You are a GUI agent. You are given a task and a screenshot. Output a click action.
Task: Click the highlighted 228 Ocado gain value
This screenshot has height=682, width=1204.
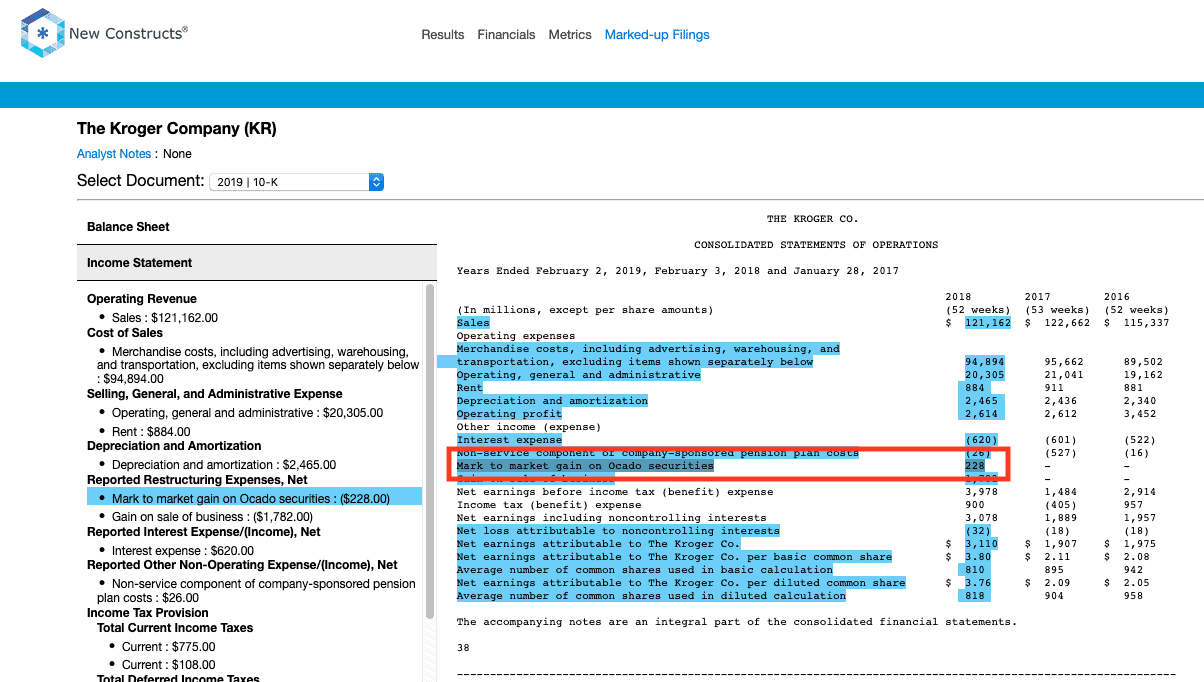pyautogui.click(x=975, y=466)
